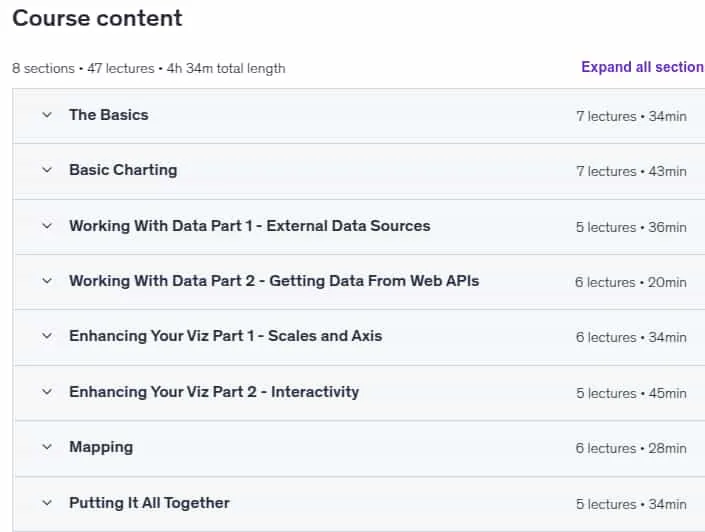
Task: Select Working With Data Part 1 title
Action: (250, 226)
